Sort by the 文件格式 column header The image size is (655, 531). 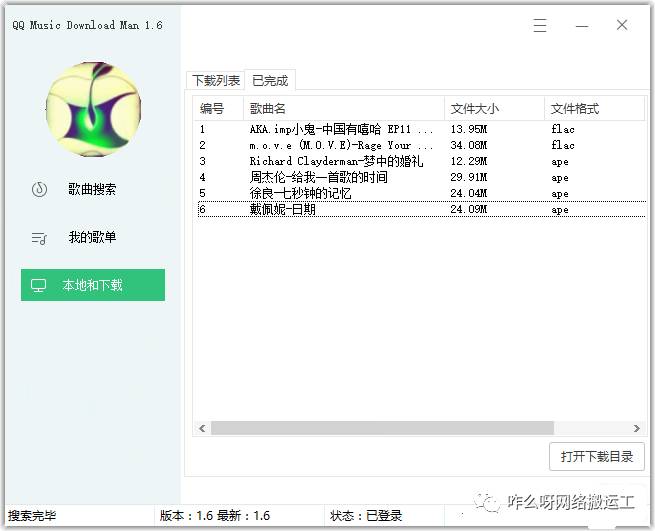(x=594, y=109)
